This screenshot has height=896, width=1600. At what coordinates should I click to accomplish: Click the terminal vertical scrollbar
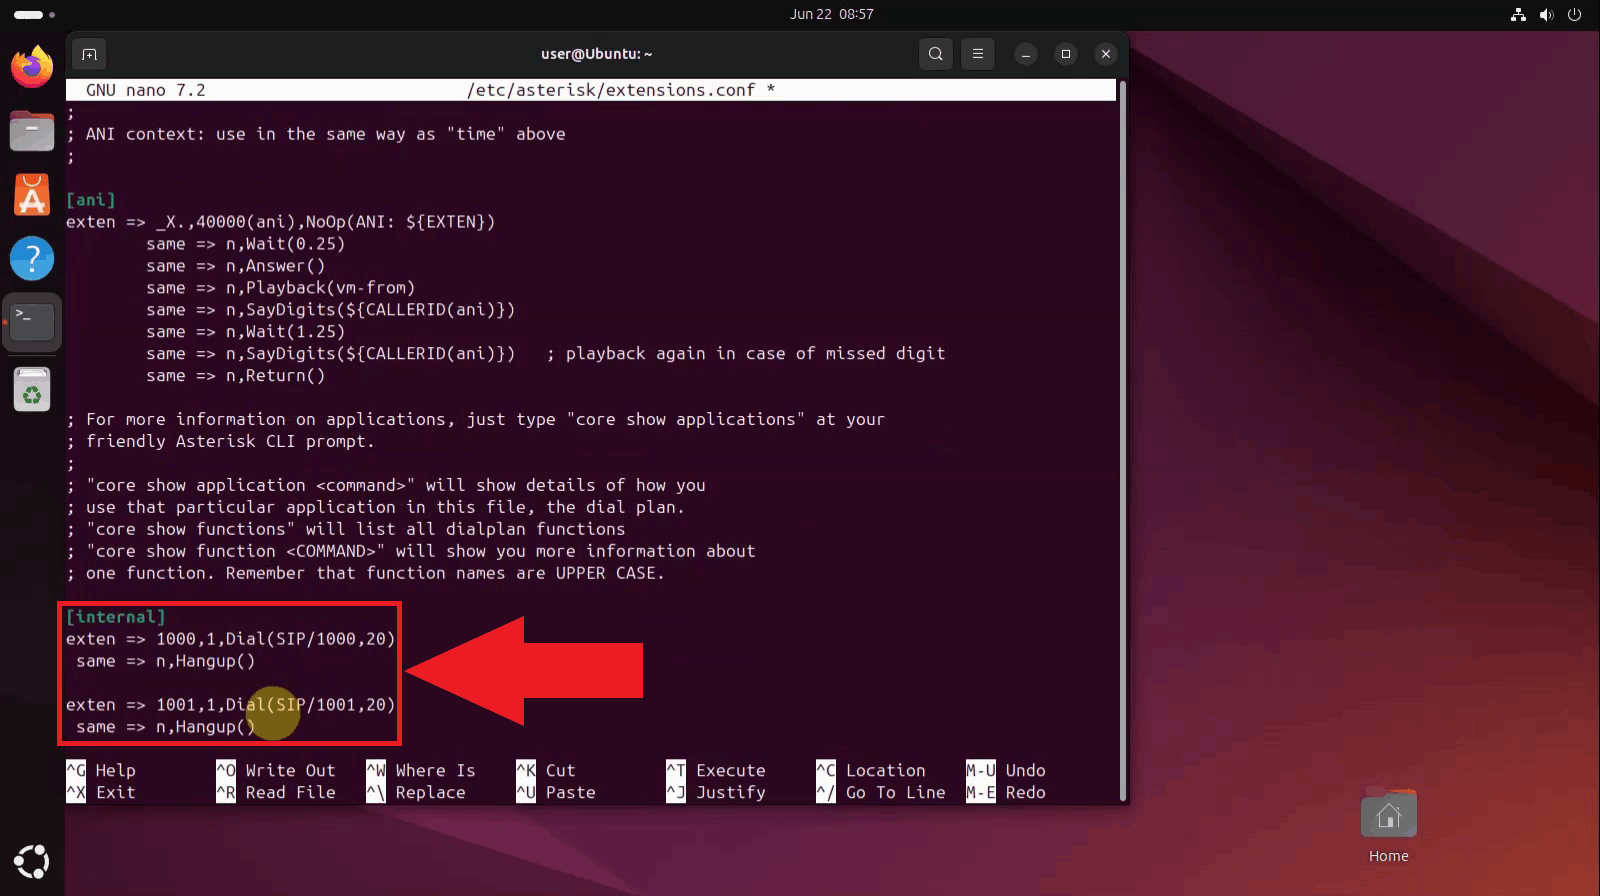tap(1123, 440)
